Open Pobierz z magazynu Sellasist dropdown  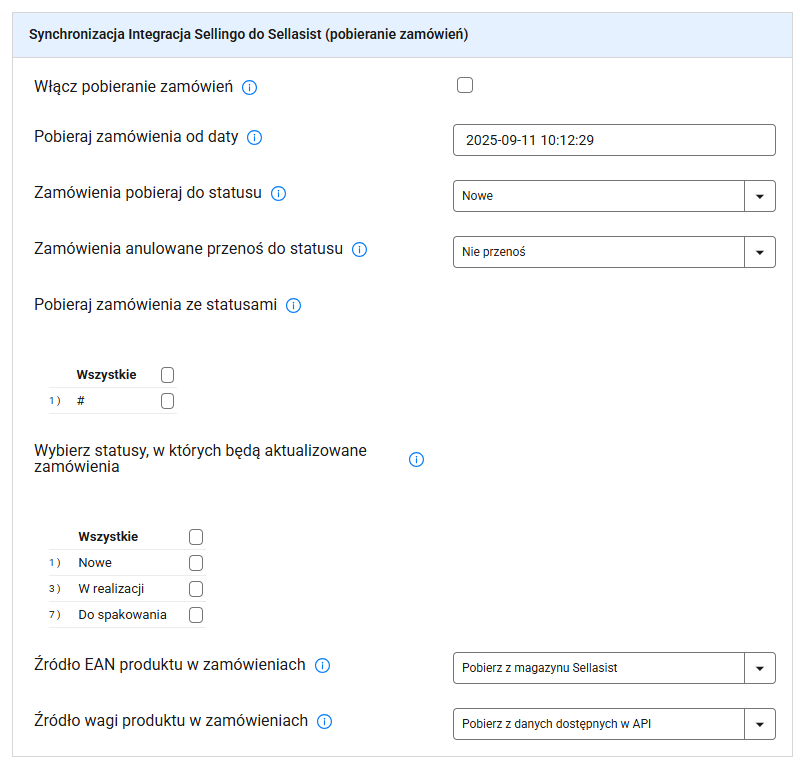pos(614,667)
